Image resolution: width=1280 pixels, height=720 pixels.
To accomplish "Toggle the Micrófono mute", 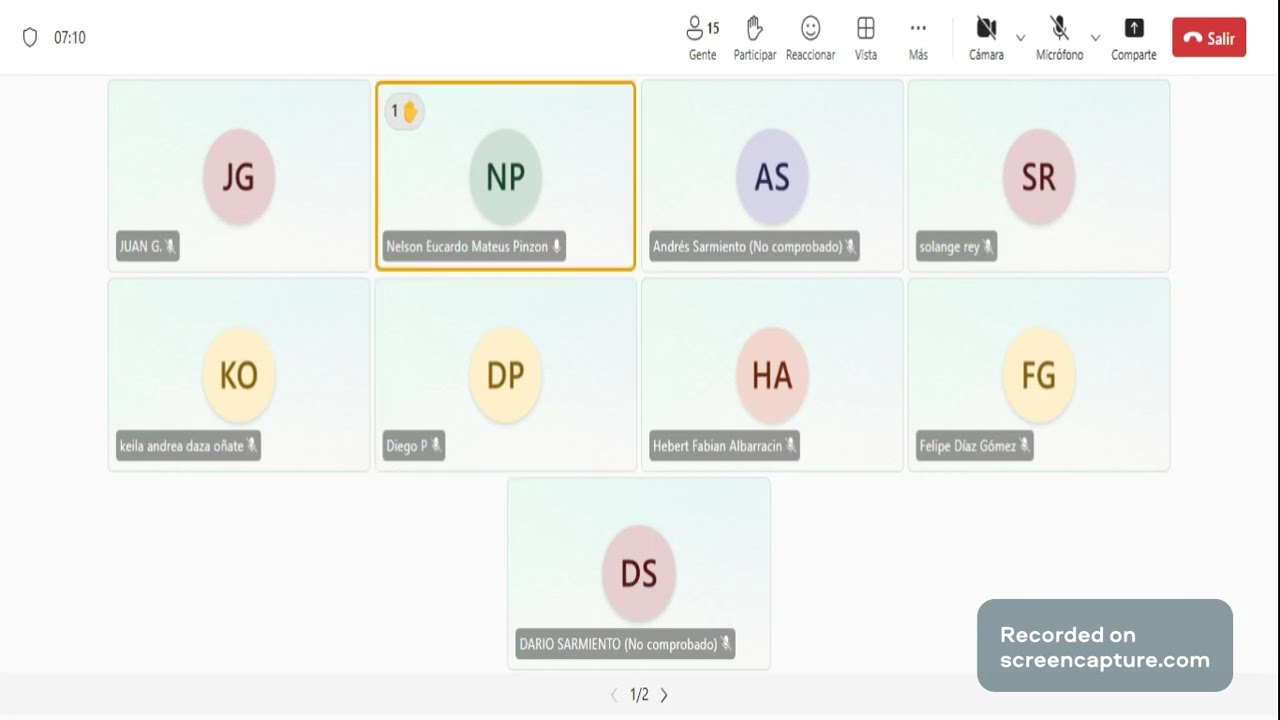I will coord(1059,38).
